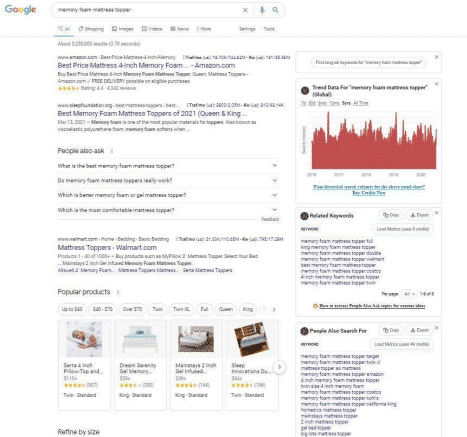Open the Sleep Innovations product image
The image size is (467, 437).
[252, 339]
